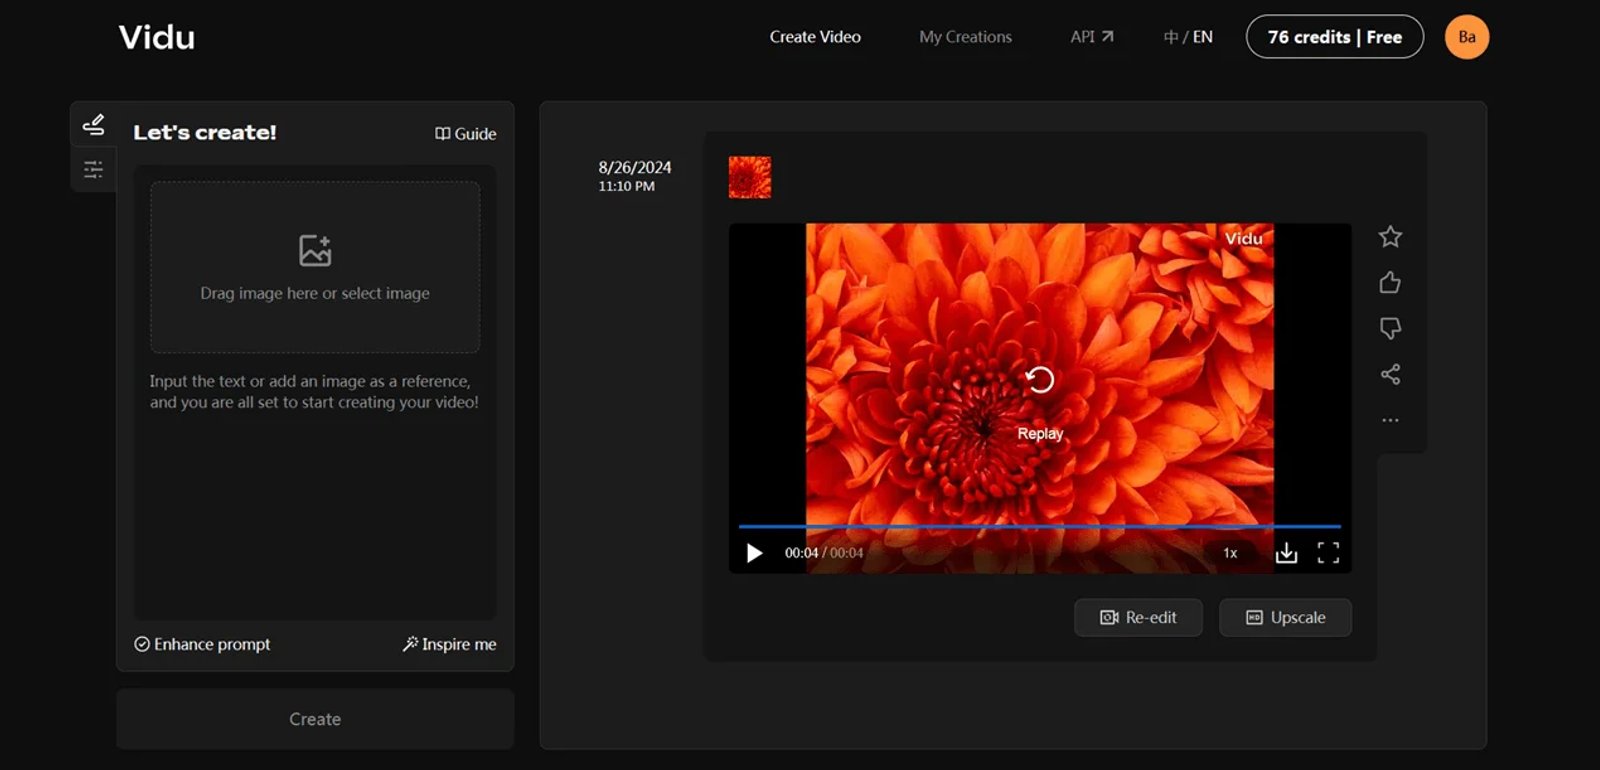Click the star favorite icon
Image resolution: width=1600 pixels, height=770 pixels.
coord(1390,237)
